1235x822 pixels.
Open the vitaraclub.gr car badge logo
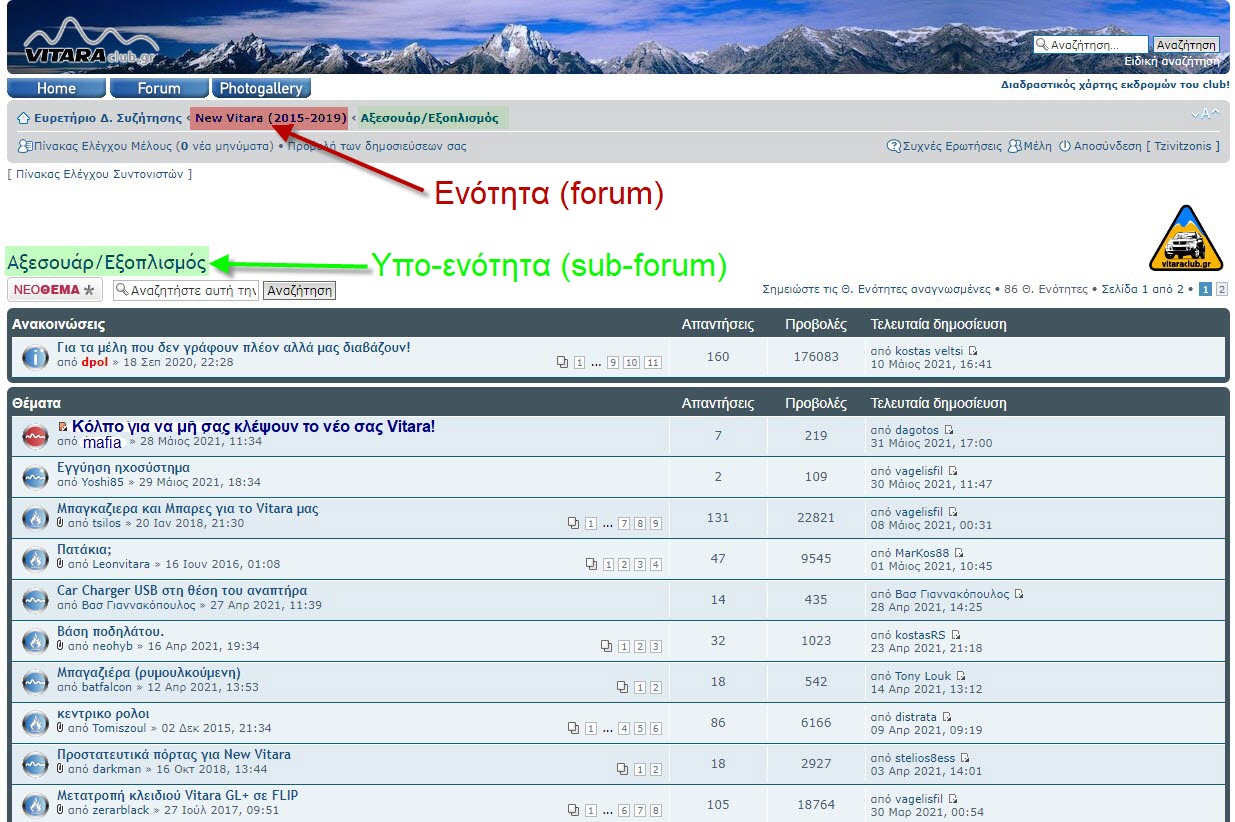coord(1185,238)
